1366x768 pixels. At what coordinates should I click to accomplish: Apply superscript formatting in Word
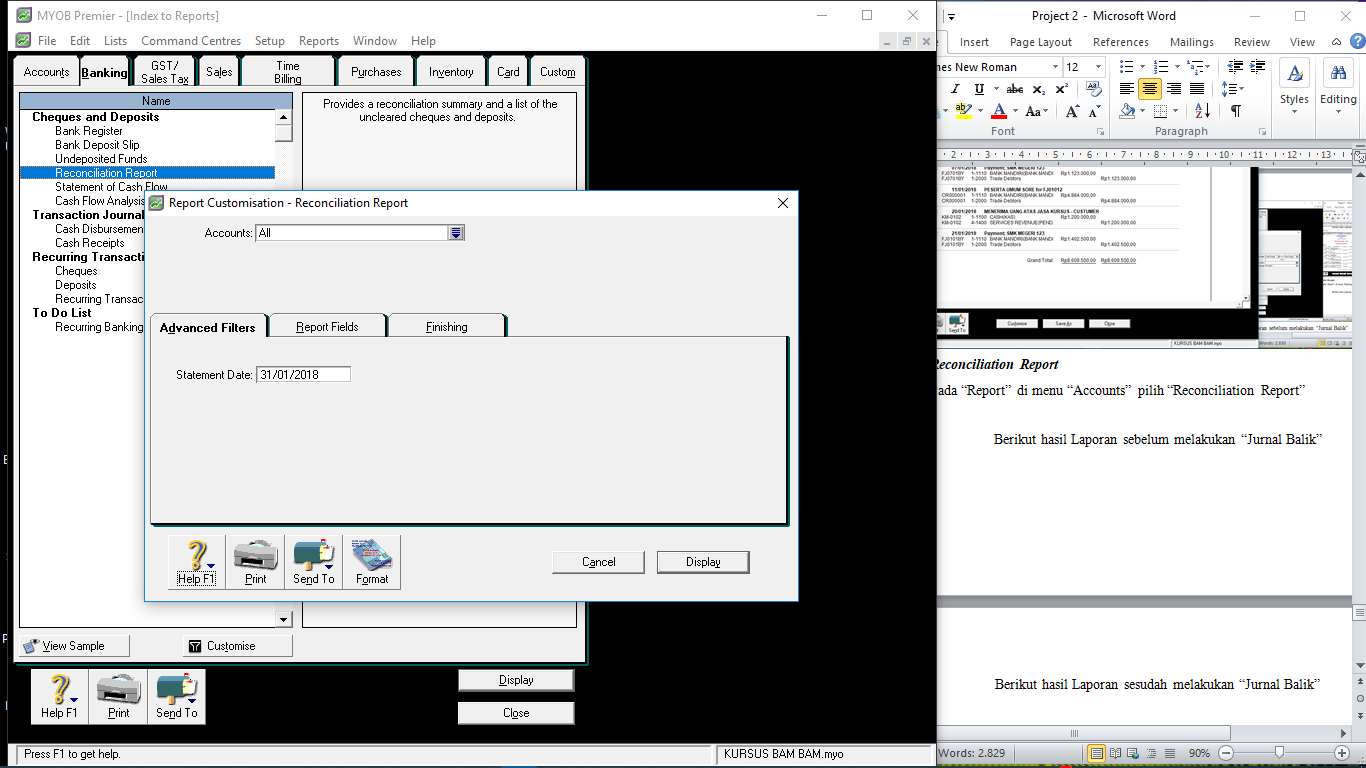(x=1060, y=89)
